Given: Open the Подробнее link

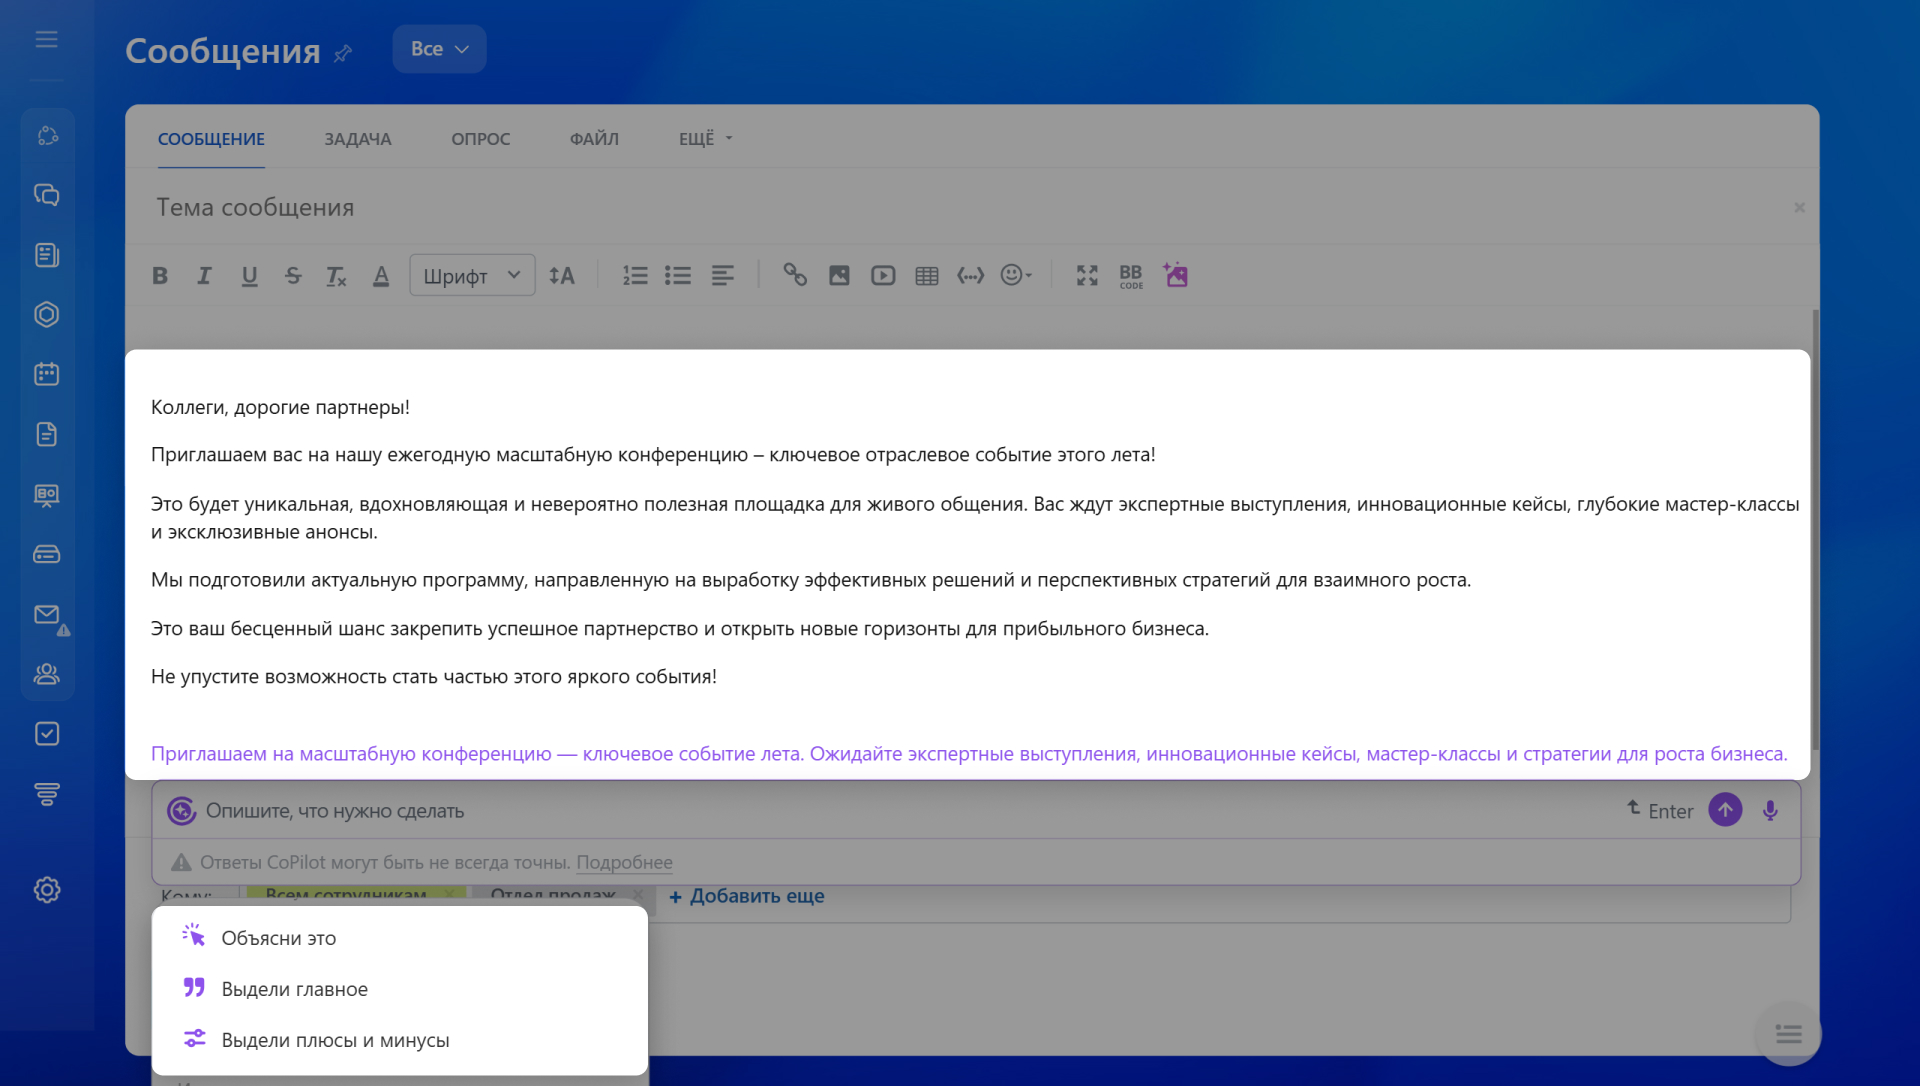Looking at the screenshot, I should (624, 862).
